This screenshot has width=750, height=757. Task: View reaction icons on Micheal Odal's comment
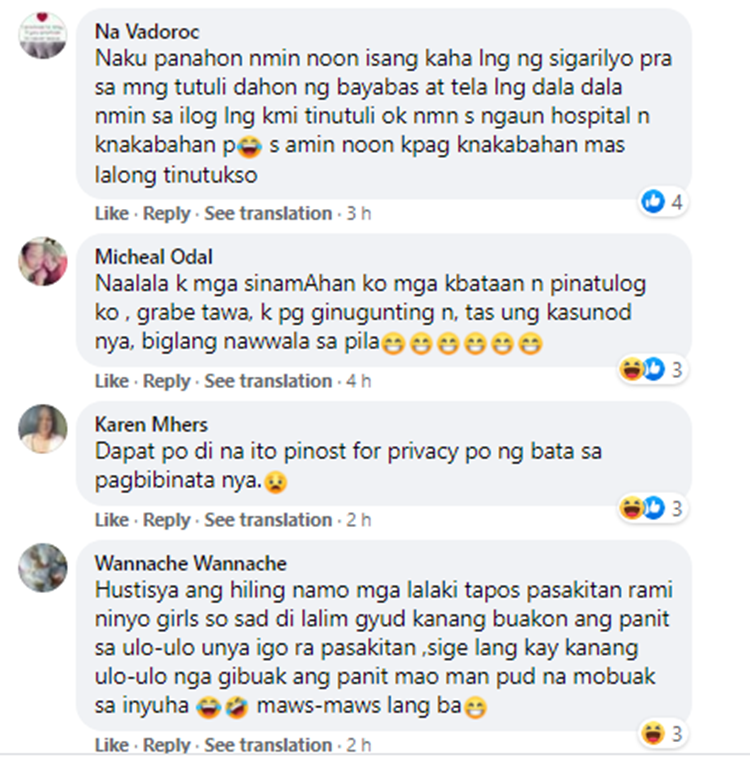[x=653, y=369]
